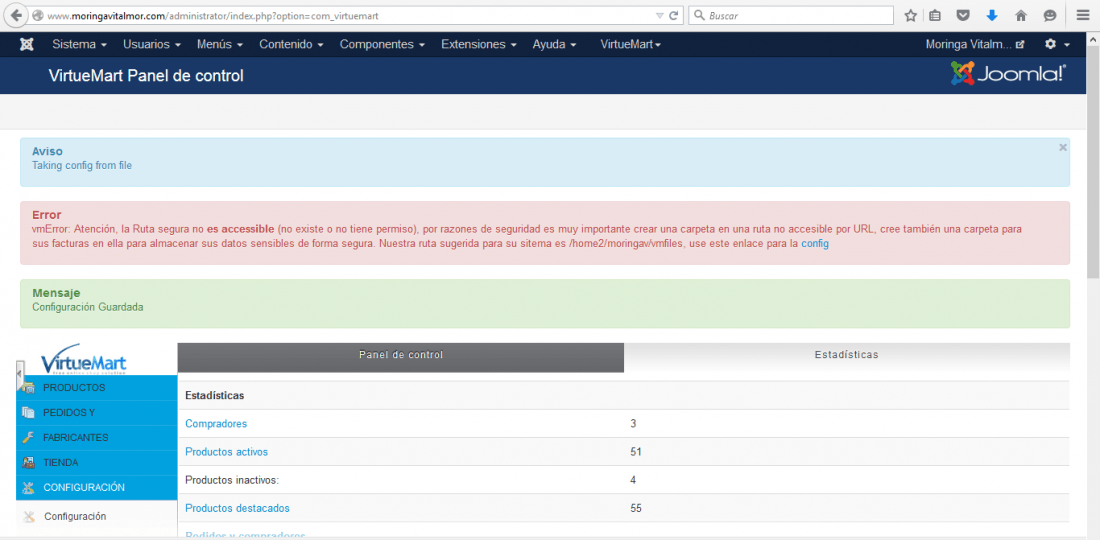Viewport: 1100px width, 540px height.
Task: Open the Extensiones menu
Action: (x=478, y=44)
